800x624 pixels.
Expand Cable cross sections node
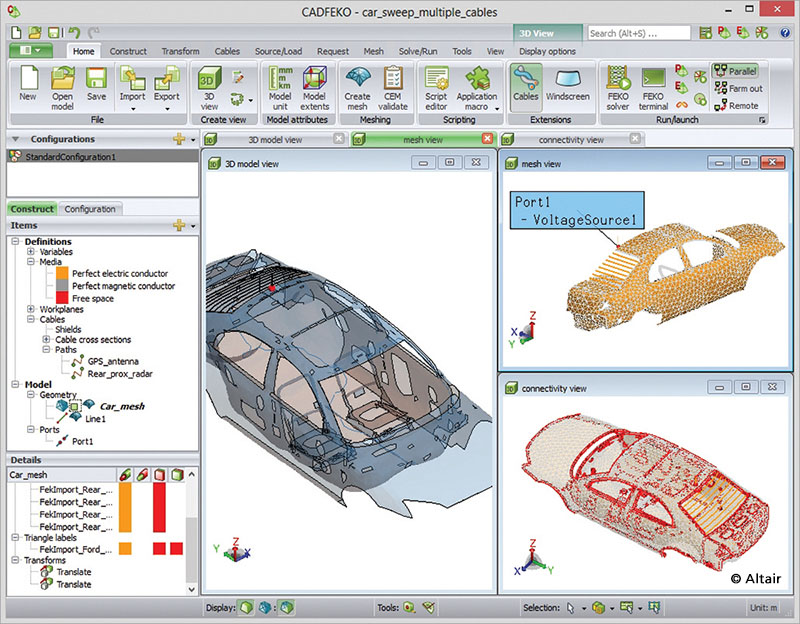click(46, 339)
